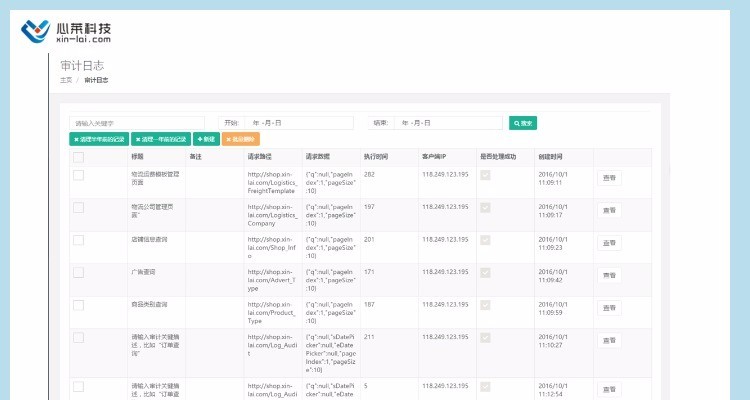Click the 查看 button for row created 11:09:23
Screen dimensions: 750x400
(x=609, y=243)
